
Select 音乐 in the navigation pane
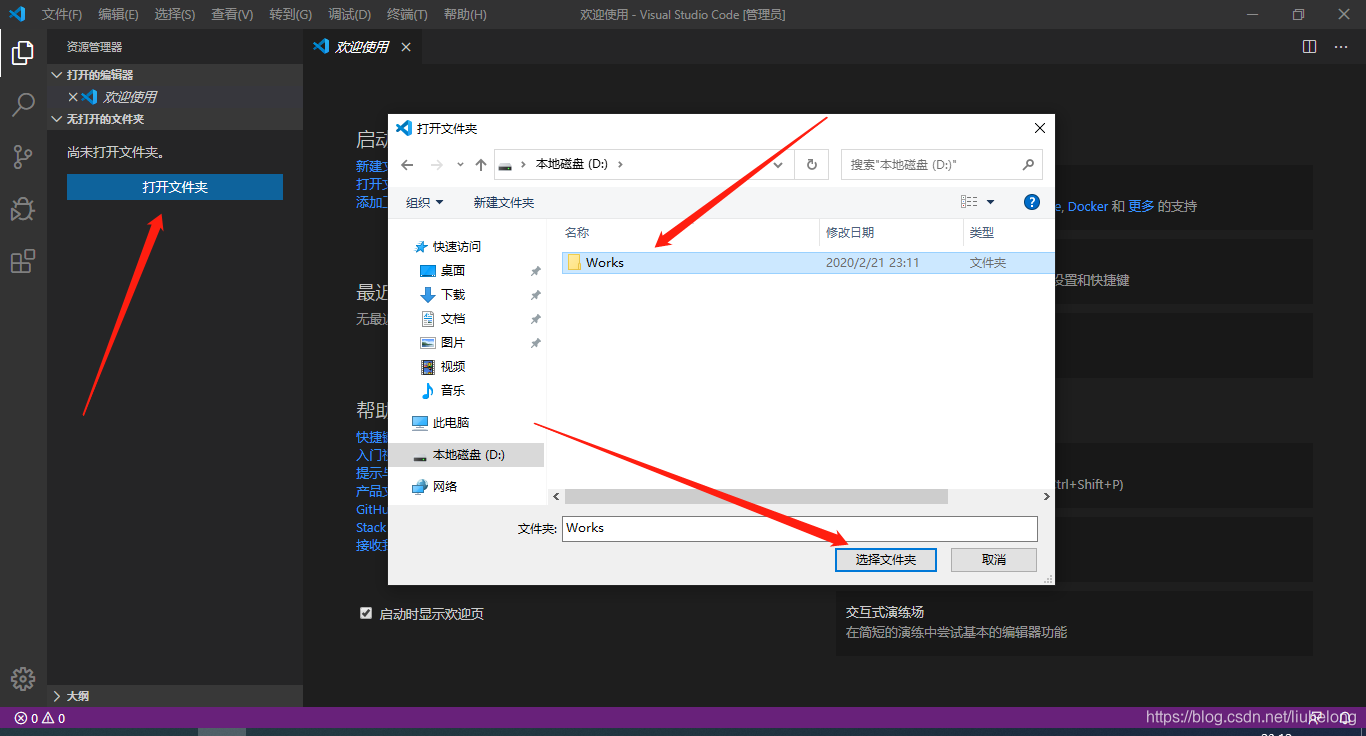point(453,391)
